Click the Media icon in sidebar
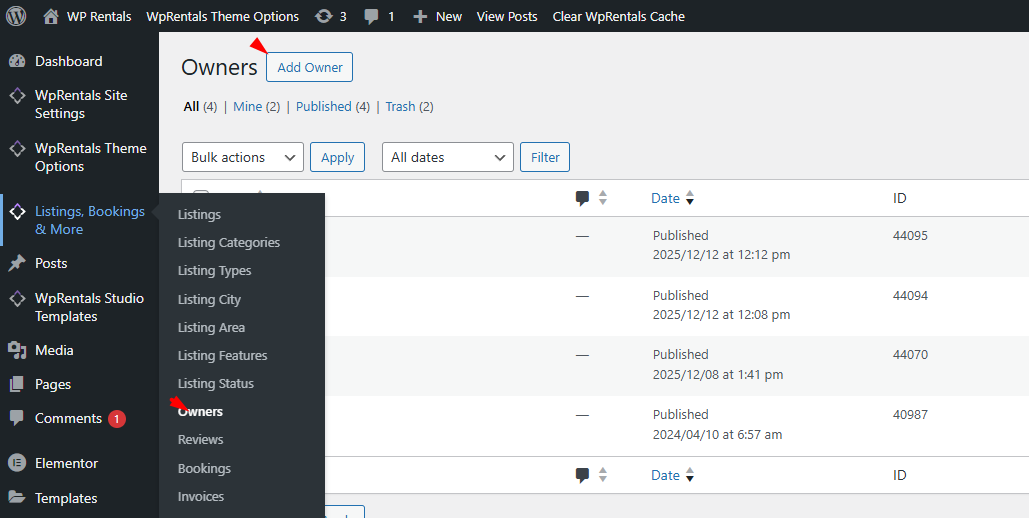This screenshot has width=1029, height=518. (x=17, y=350)
